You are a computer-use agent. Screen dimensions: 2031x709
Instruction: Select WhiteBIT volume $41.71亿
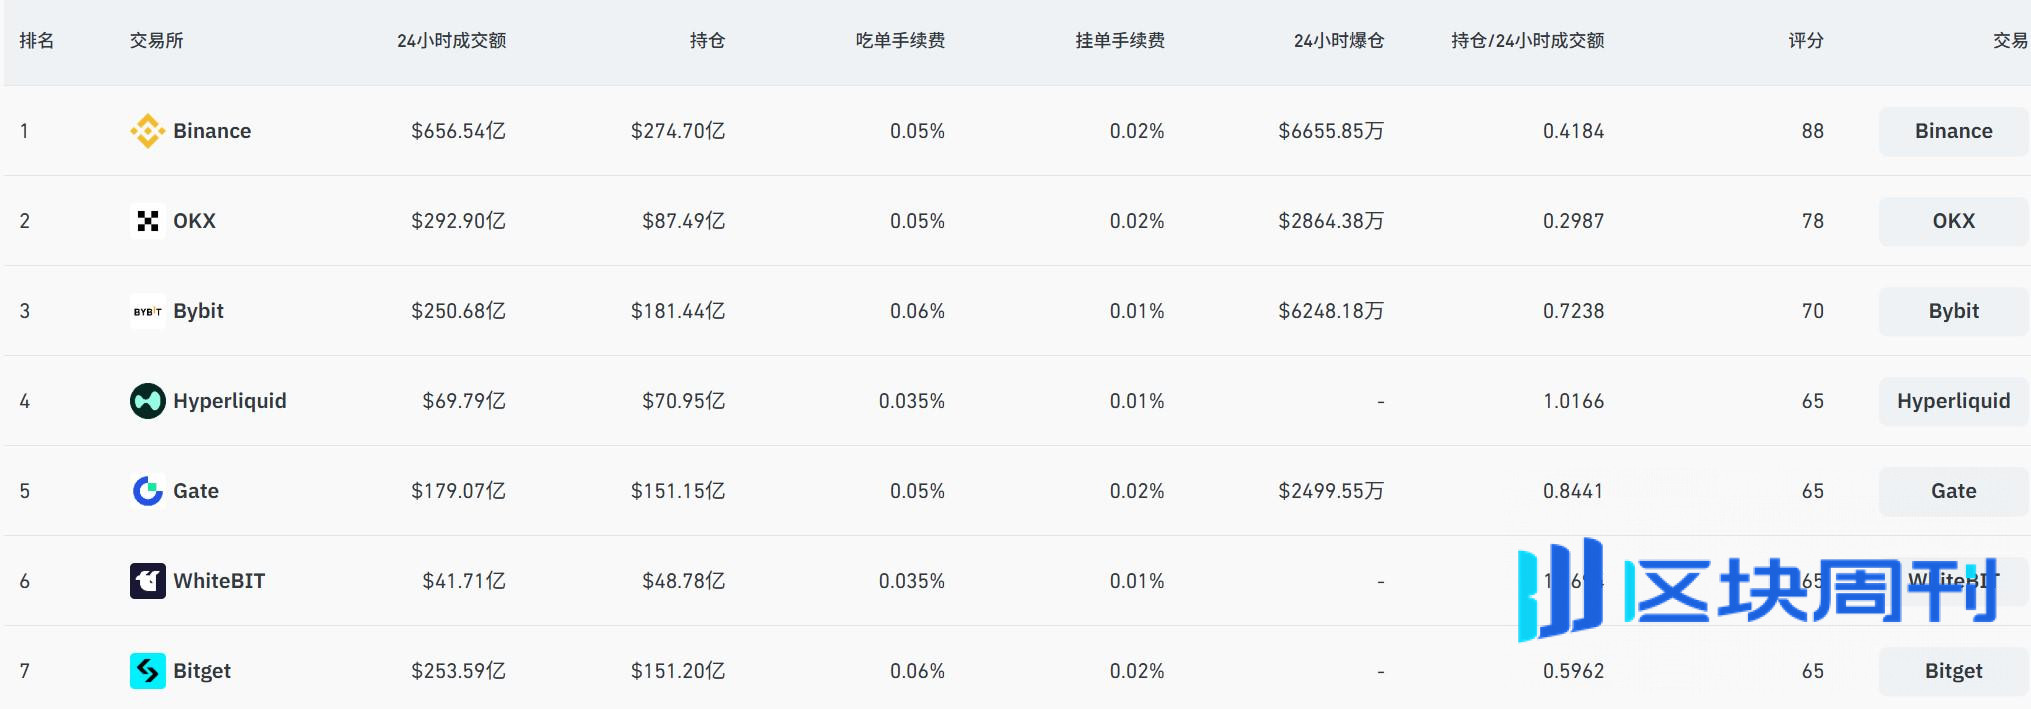464,581
